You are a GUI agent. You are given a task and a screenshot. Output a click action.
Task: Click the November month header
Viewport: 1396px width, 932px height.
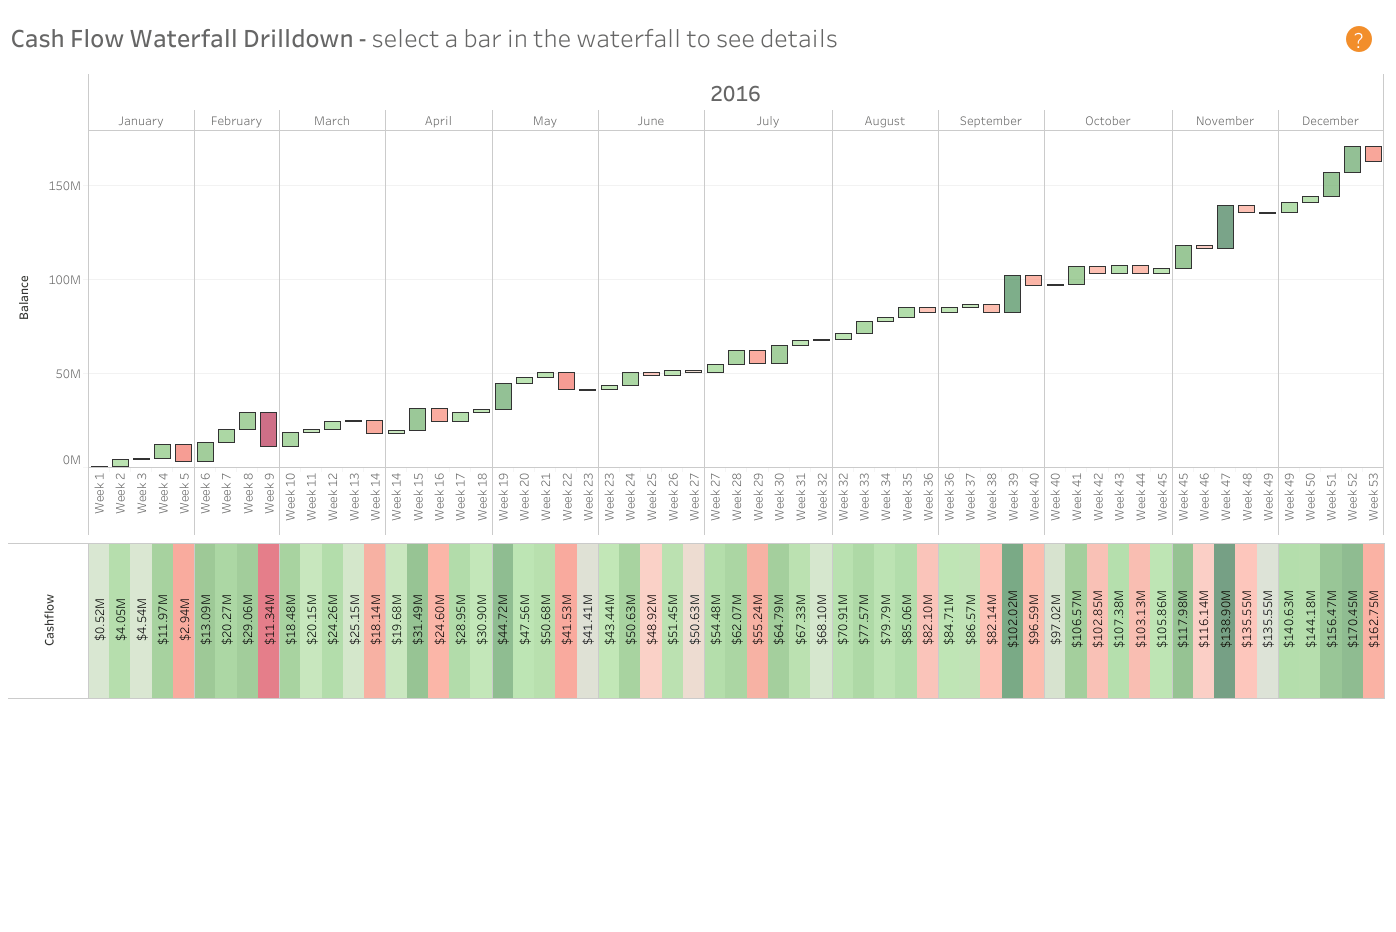(x=1225, y=121)
